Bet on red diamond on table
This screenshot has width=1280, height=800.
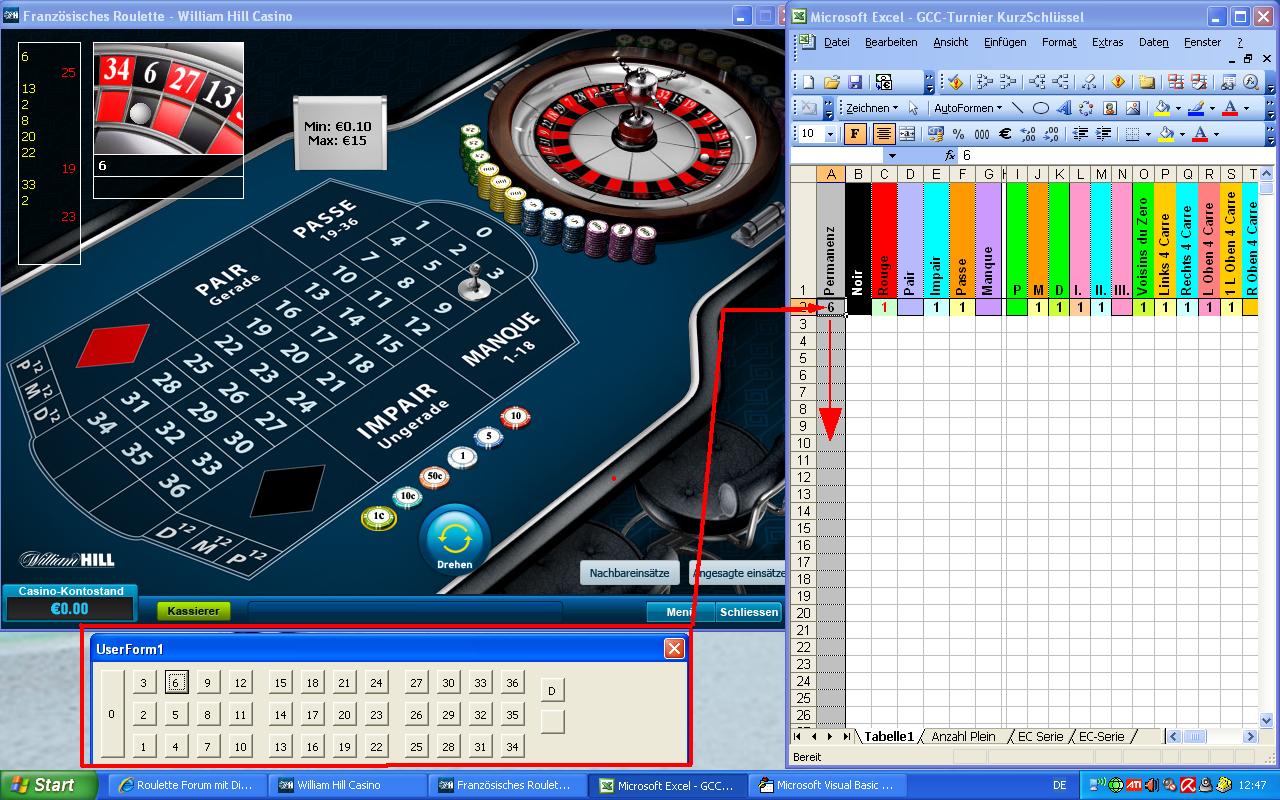[112, 345]
